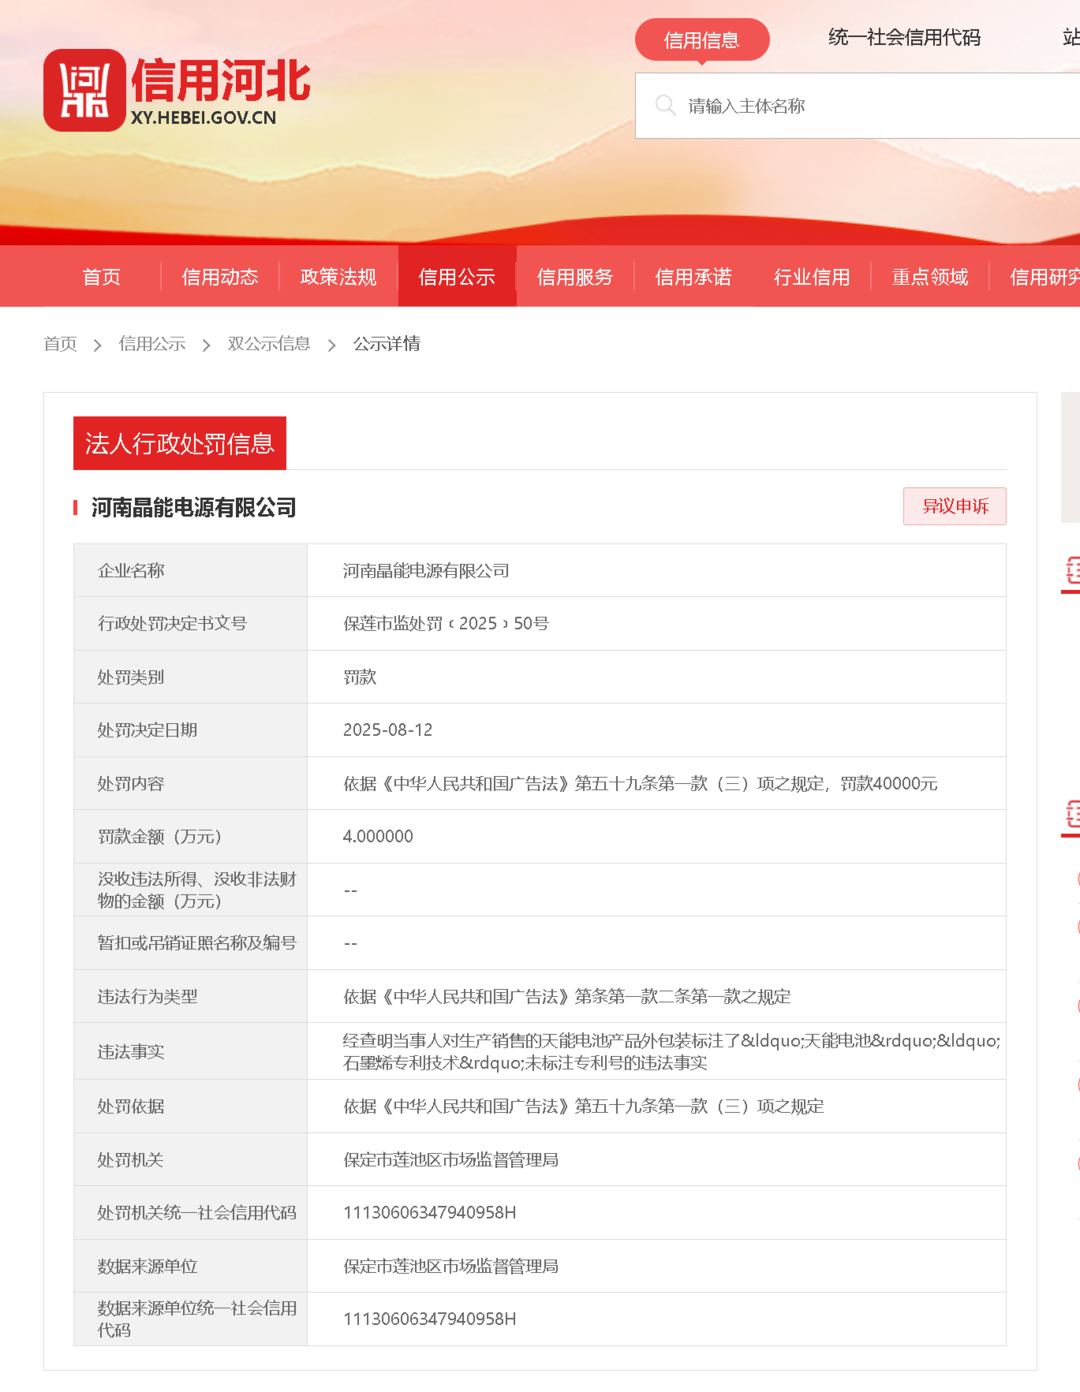1080x1392 pixels.
Task: Click the date value 2025-08-12
Action: [388, 730]
